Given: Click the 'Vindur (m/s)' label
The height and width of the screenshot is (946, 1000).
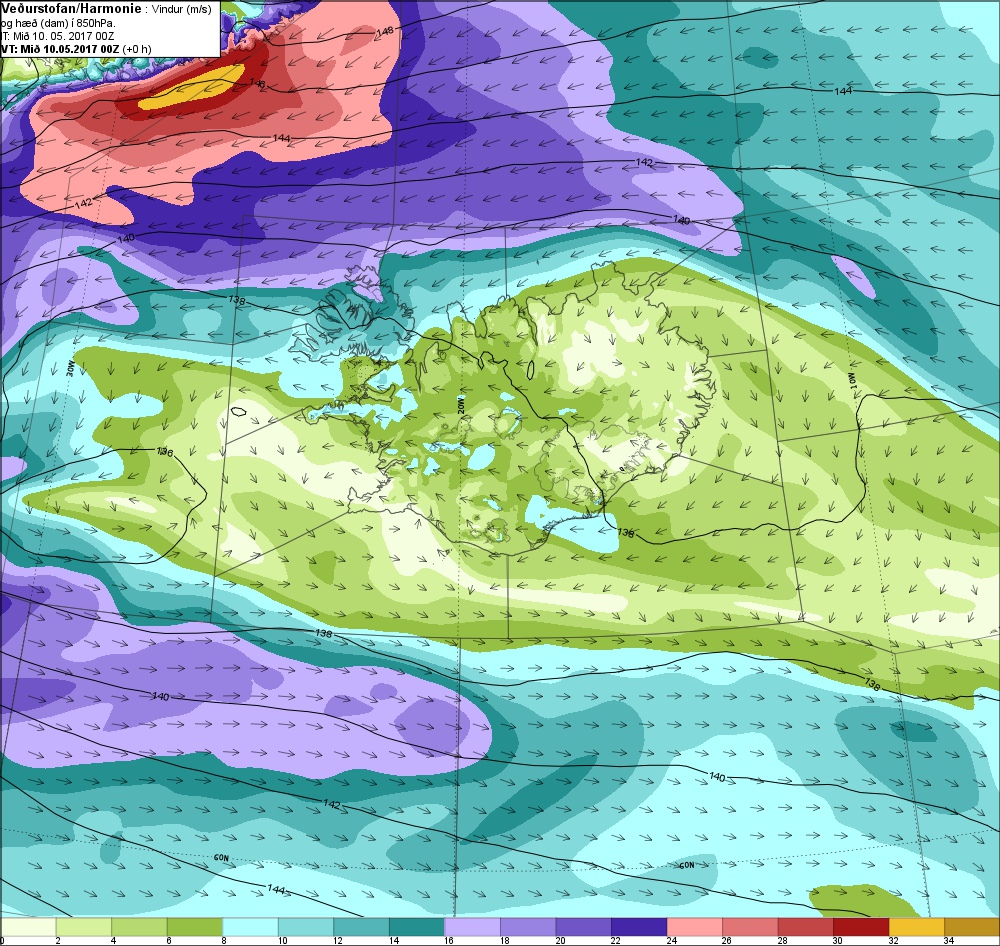Looking at the screenshot, I should coord(182,9).
